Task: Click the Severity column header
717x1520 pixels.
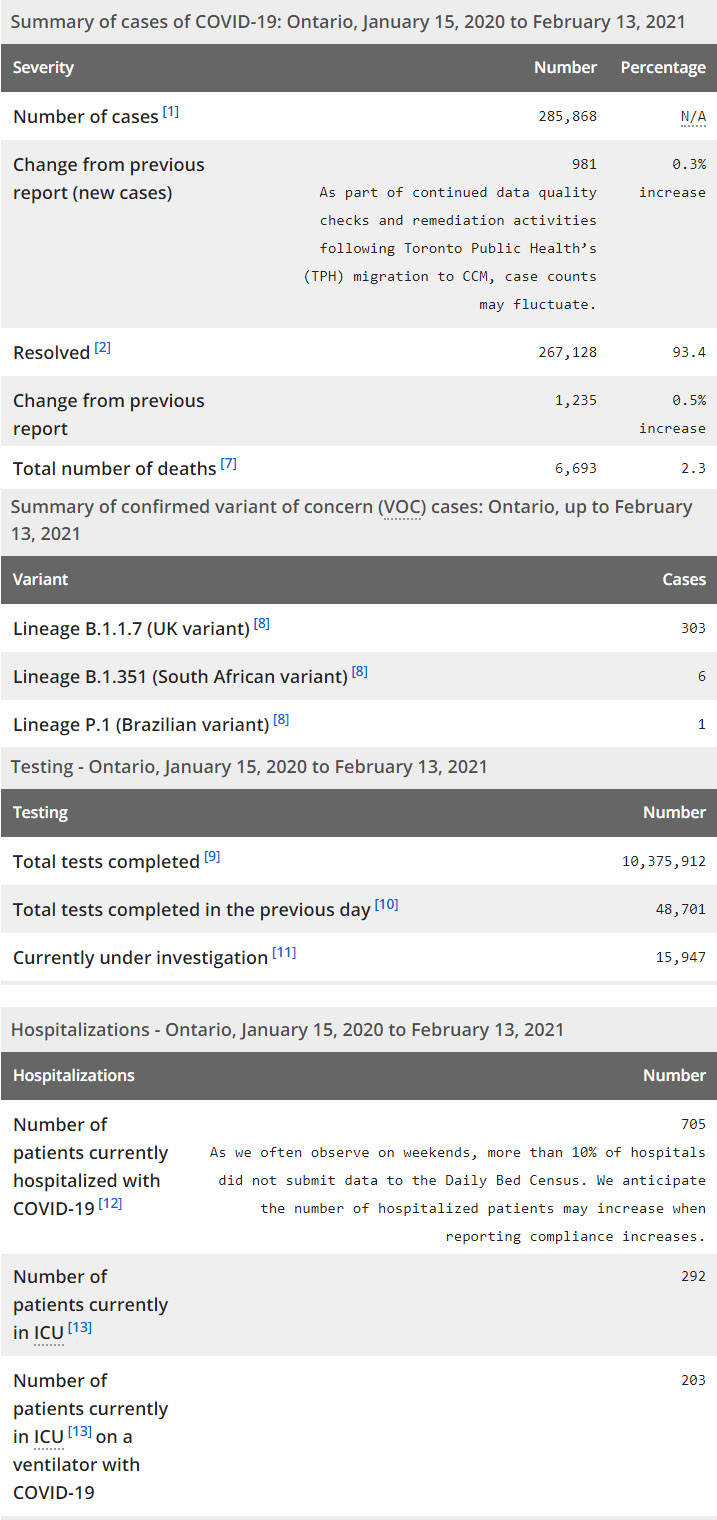Action: (43, 68)
